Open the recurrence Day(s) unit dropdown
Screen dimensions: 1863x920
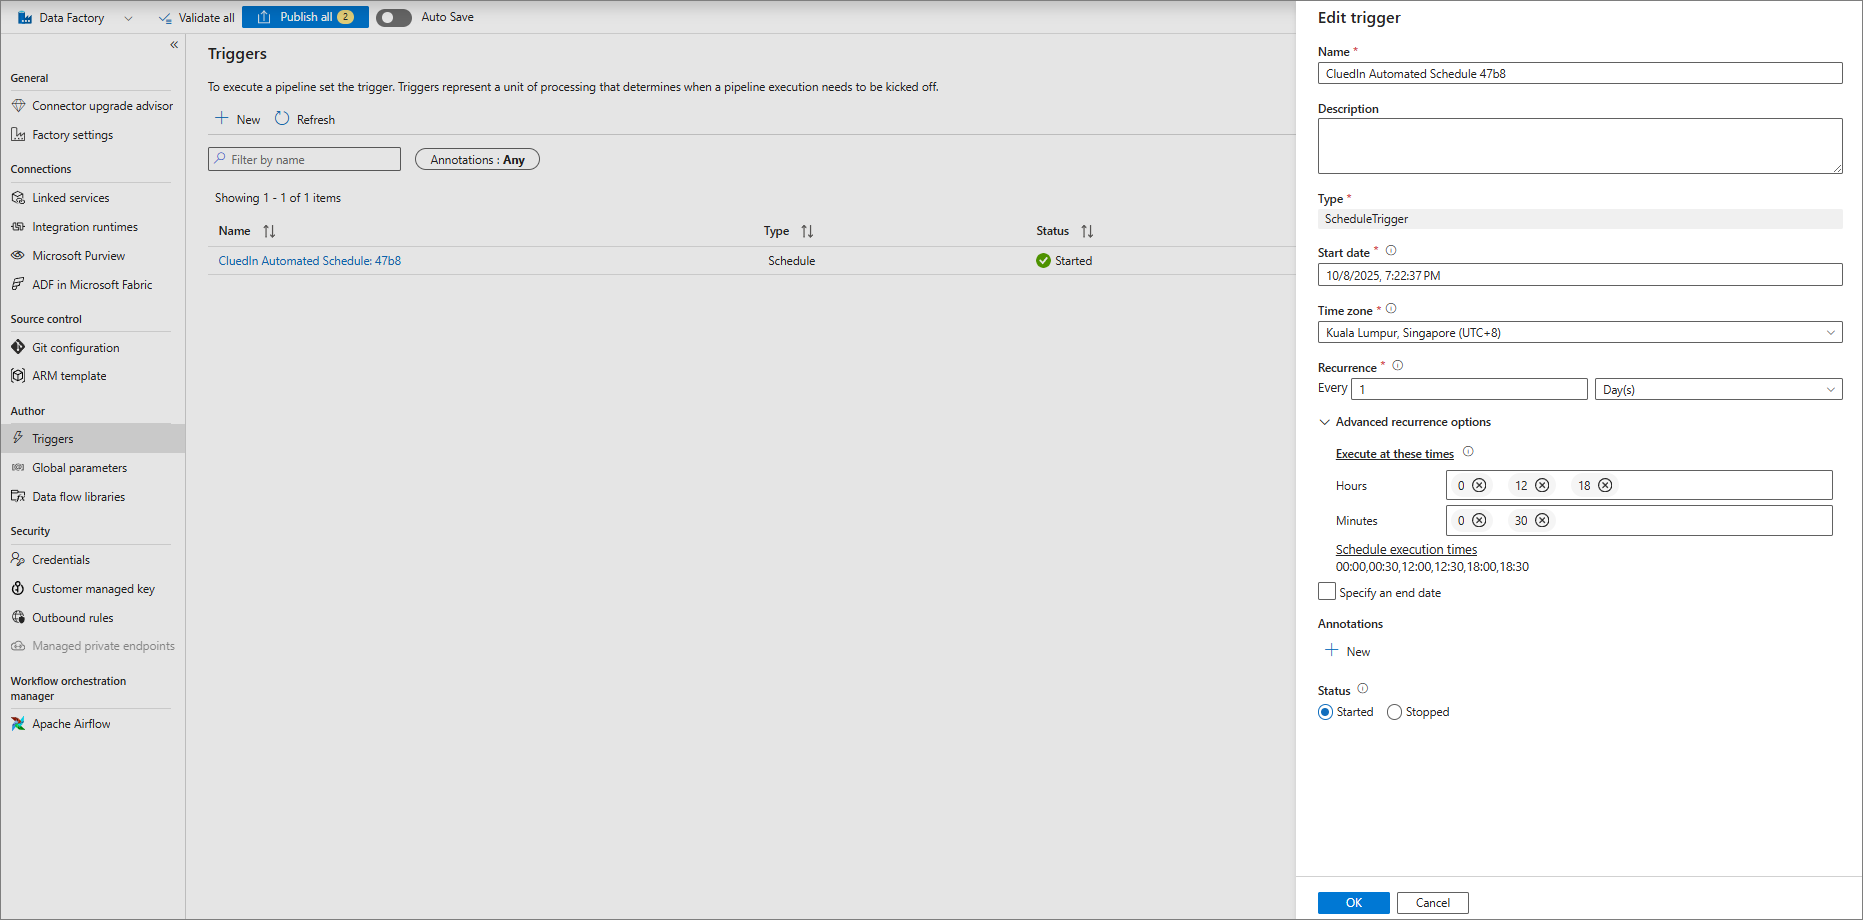tap(1717, 390)
